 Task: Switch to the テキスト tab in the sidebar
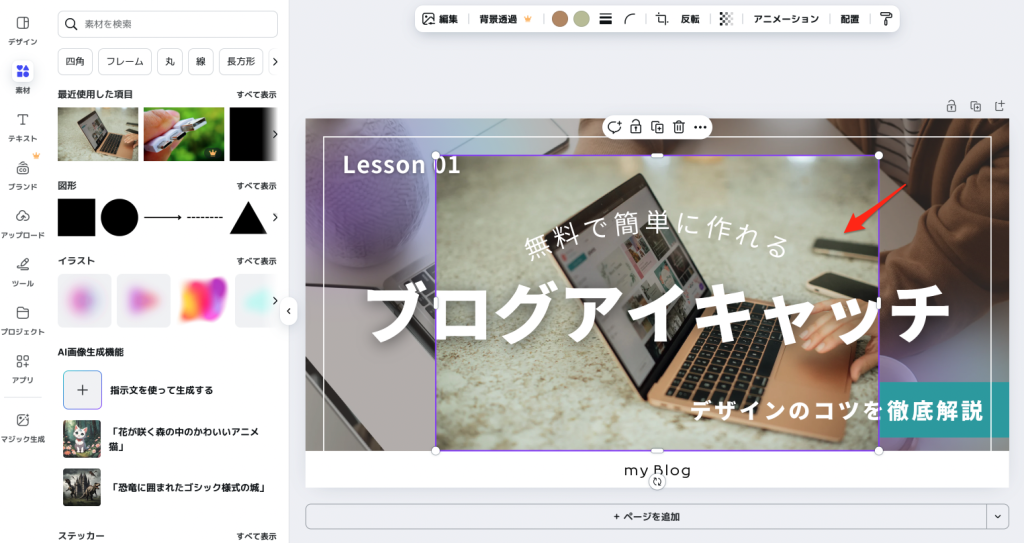pyautogui.click(x=23, y=126)
